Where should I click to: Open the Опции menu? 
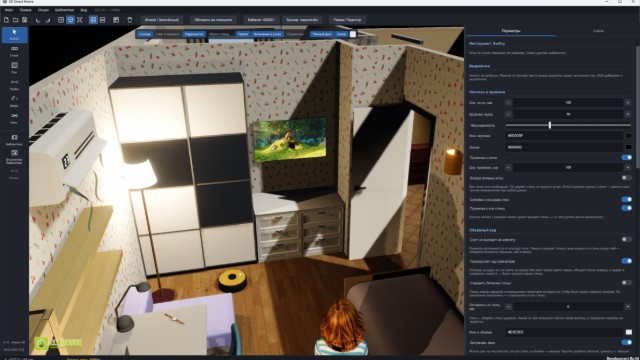[x=43, y=10]
